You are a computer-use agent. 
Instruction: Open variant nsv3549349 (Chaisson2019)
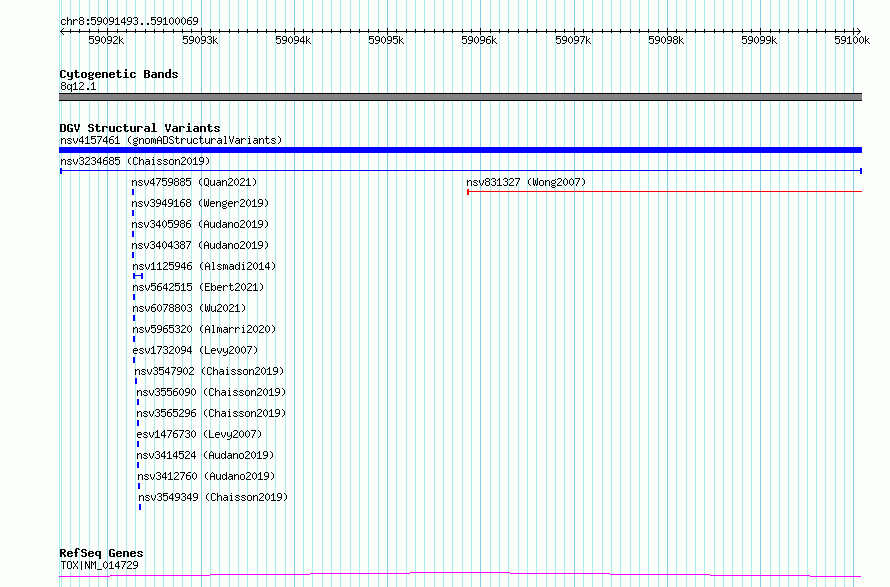click(x=213, y=497)
